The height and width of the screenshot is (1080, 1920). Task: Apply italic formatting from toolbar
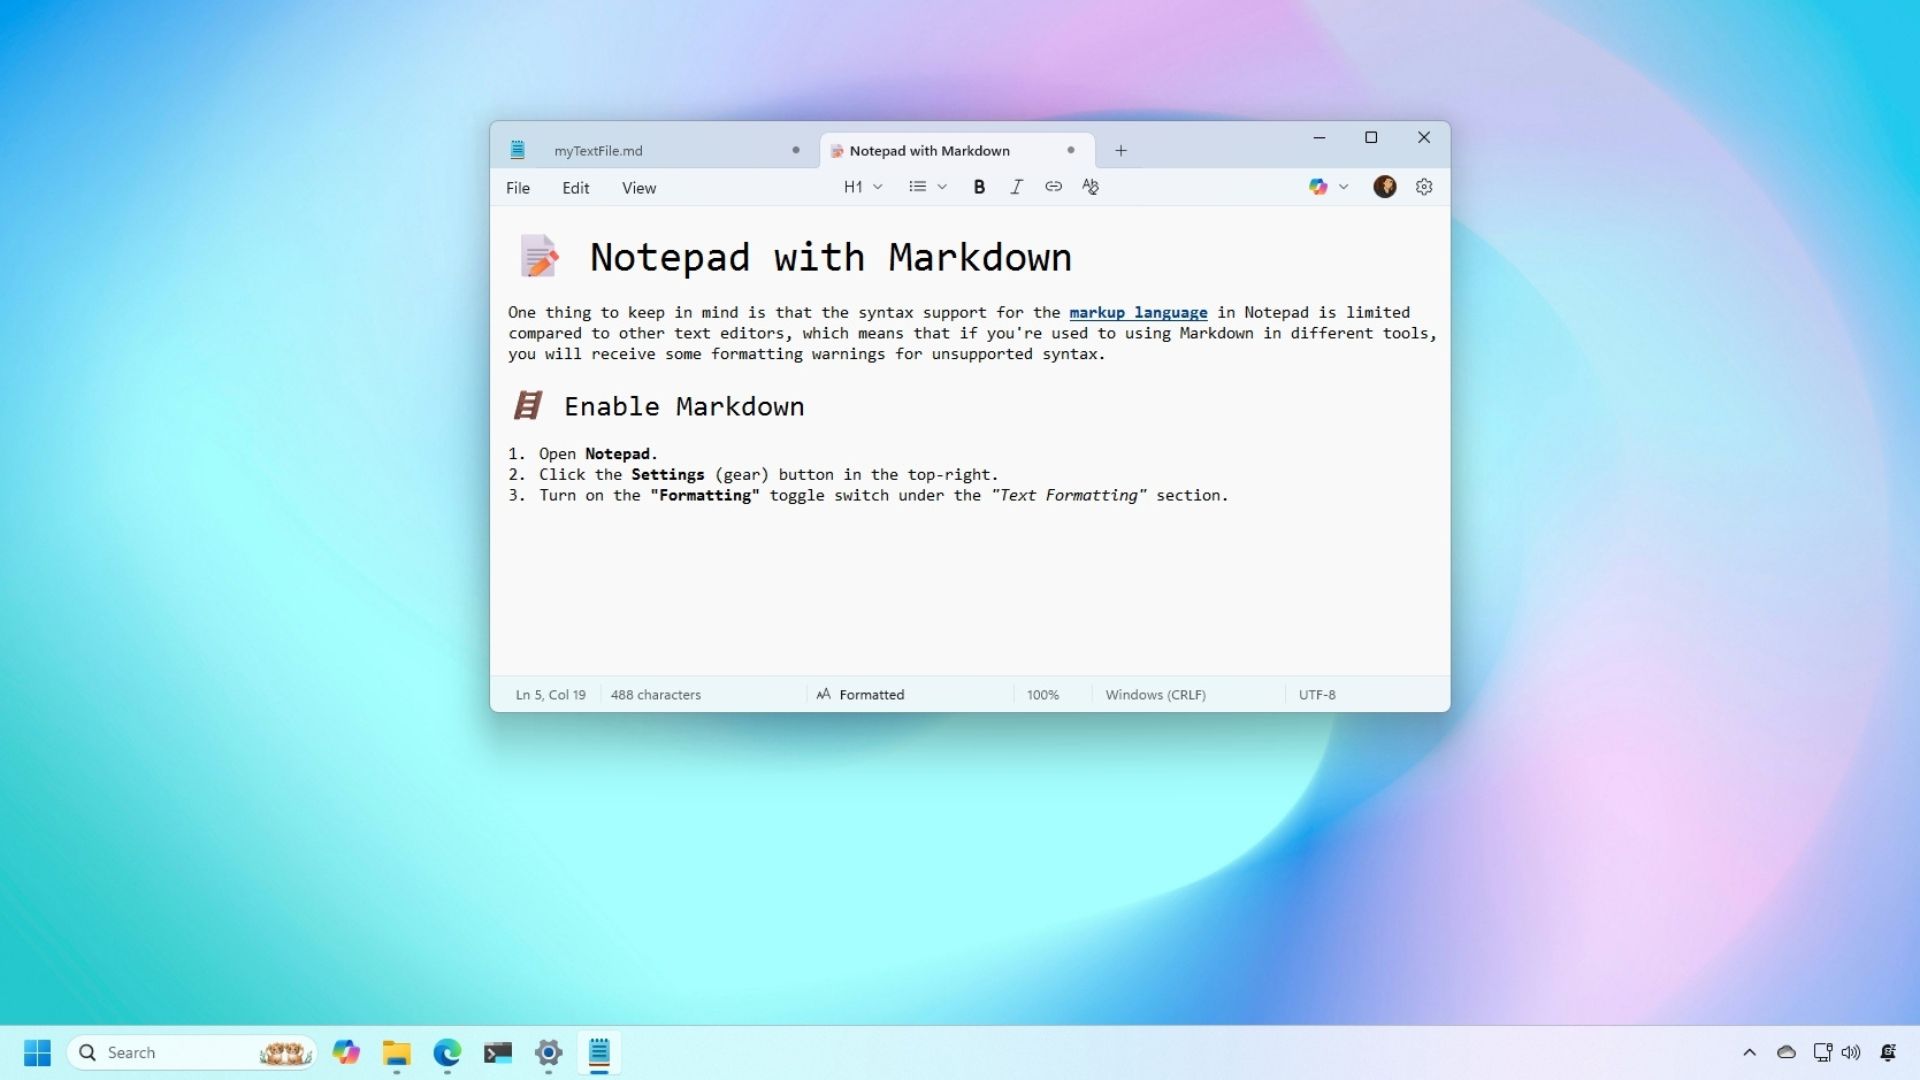click(x=1016, y=187)
